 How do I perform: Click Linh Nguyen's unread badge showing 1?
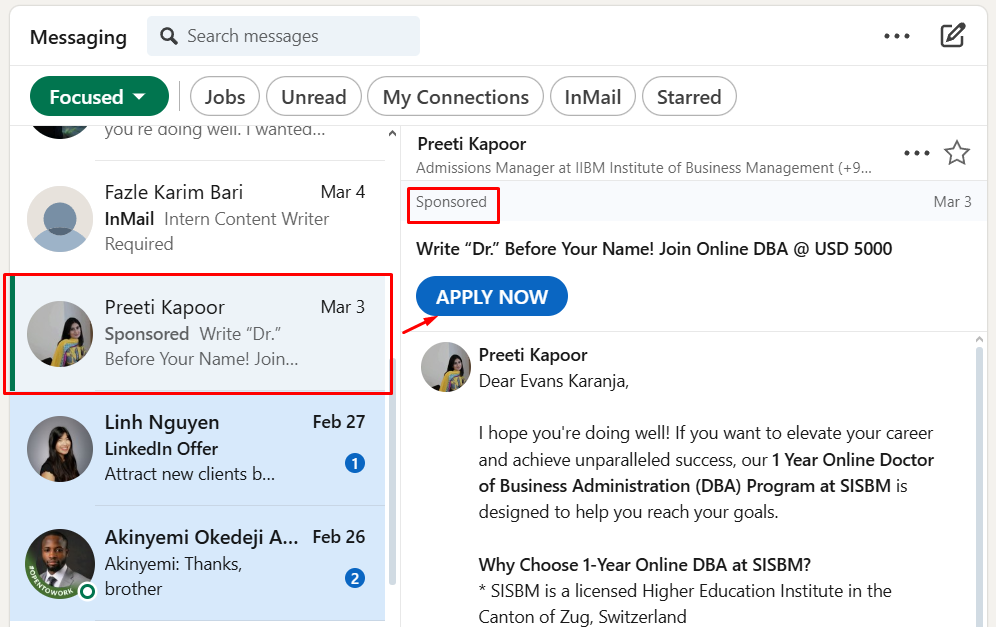(354, 463)
